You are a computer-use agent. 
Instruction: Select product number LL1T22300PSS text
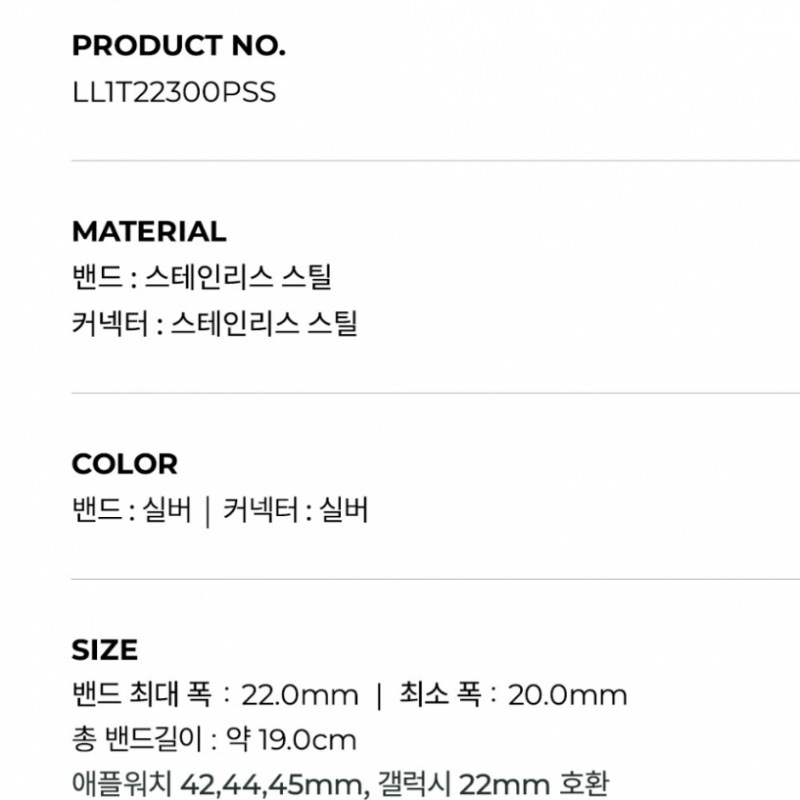[x=173, y=92]
